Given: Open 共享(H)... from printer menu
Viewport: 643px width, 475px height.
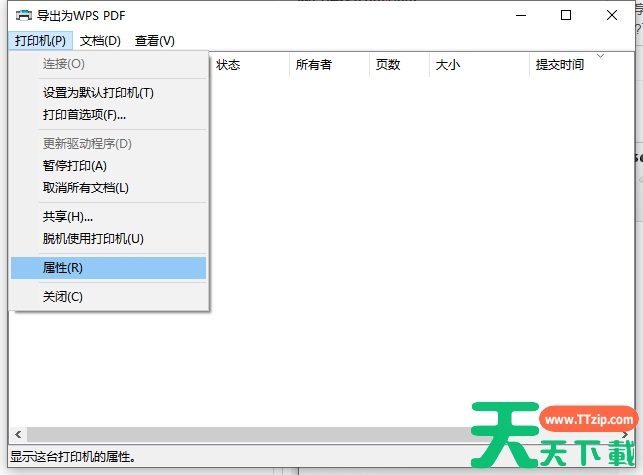Looking at the screenshot, I should click(108, 217).
